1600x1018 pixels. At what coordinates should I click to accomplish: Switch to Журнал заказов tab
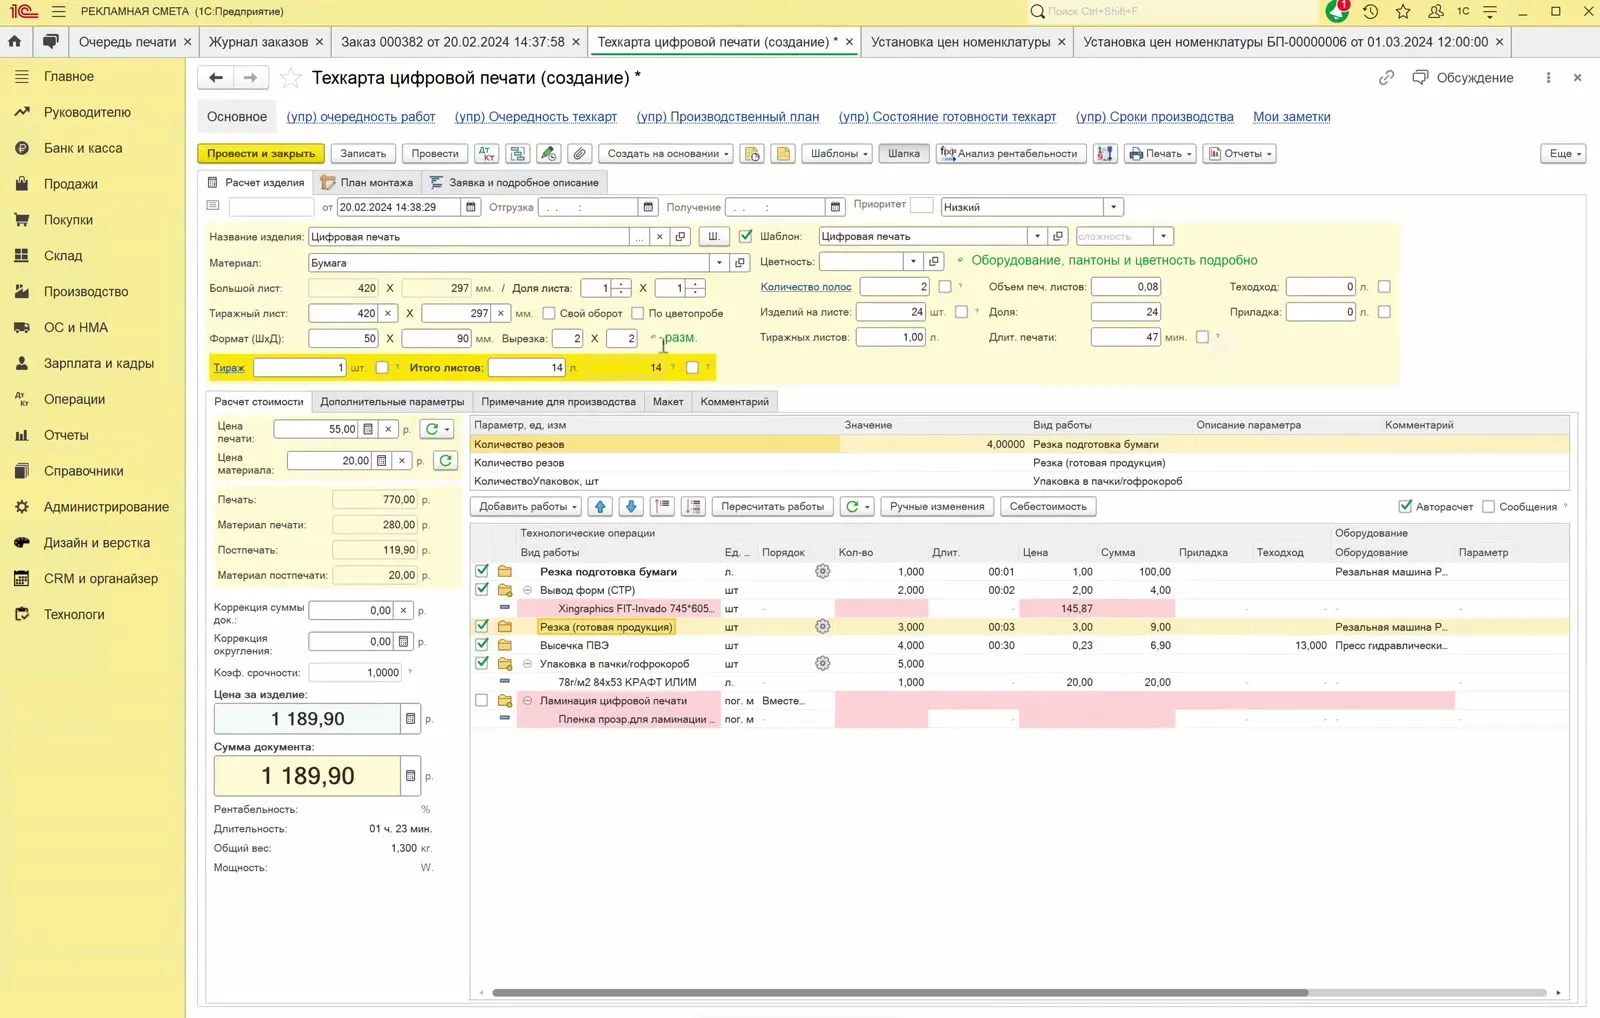(x=258, y=42)
